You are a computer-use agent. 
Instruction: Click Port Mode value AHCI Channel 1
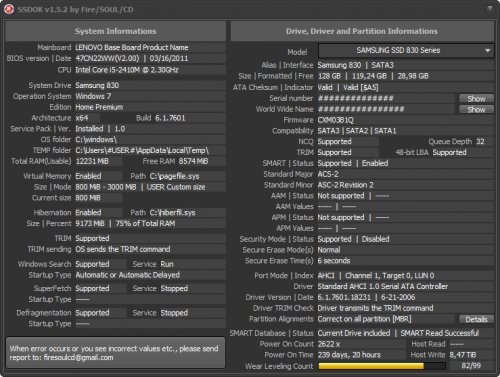pos(376,276)
